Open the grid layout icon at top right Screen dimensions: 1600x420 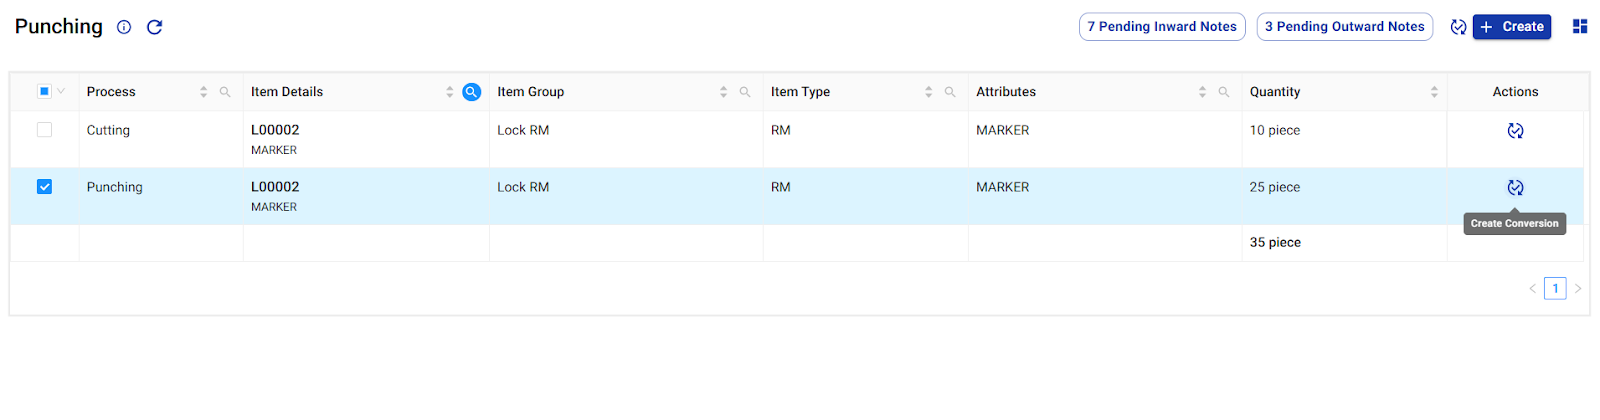point(1580,27)
